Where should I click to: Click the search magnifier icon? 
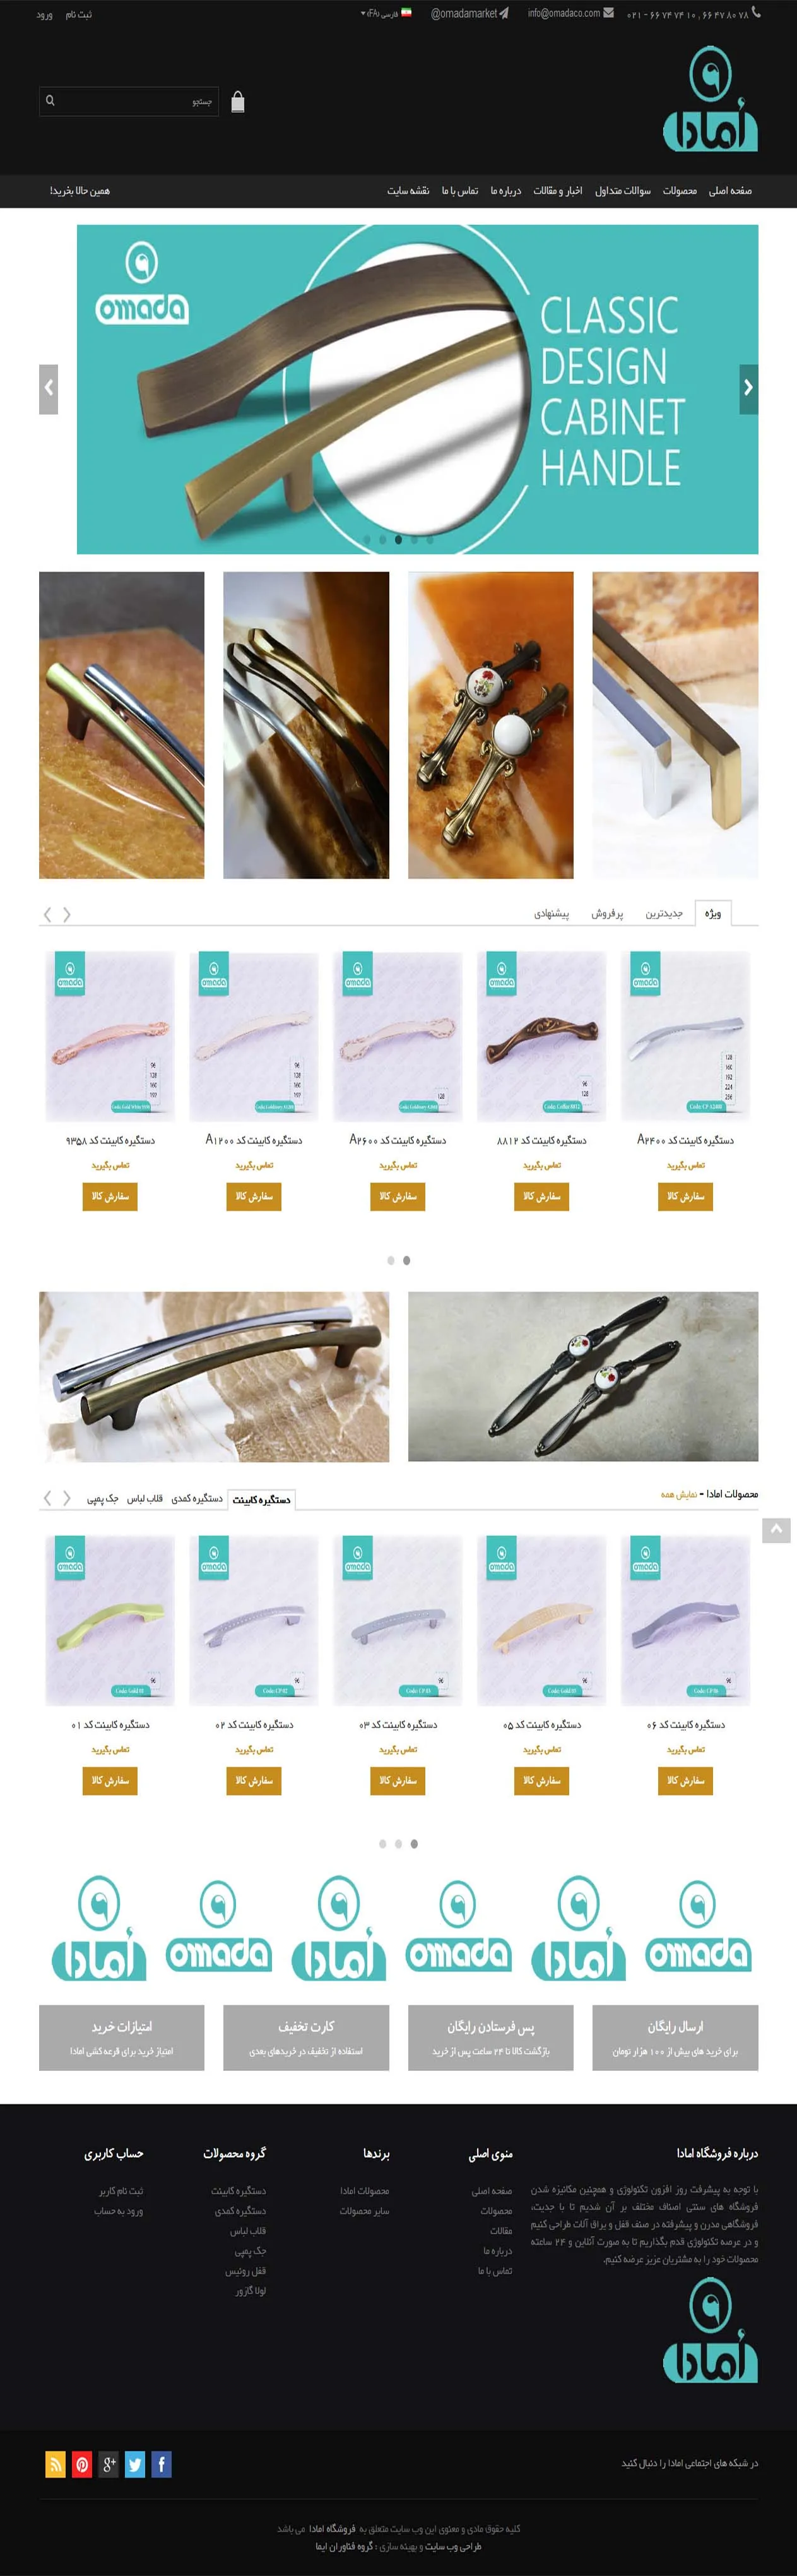[50, 101]
